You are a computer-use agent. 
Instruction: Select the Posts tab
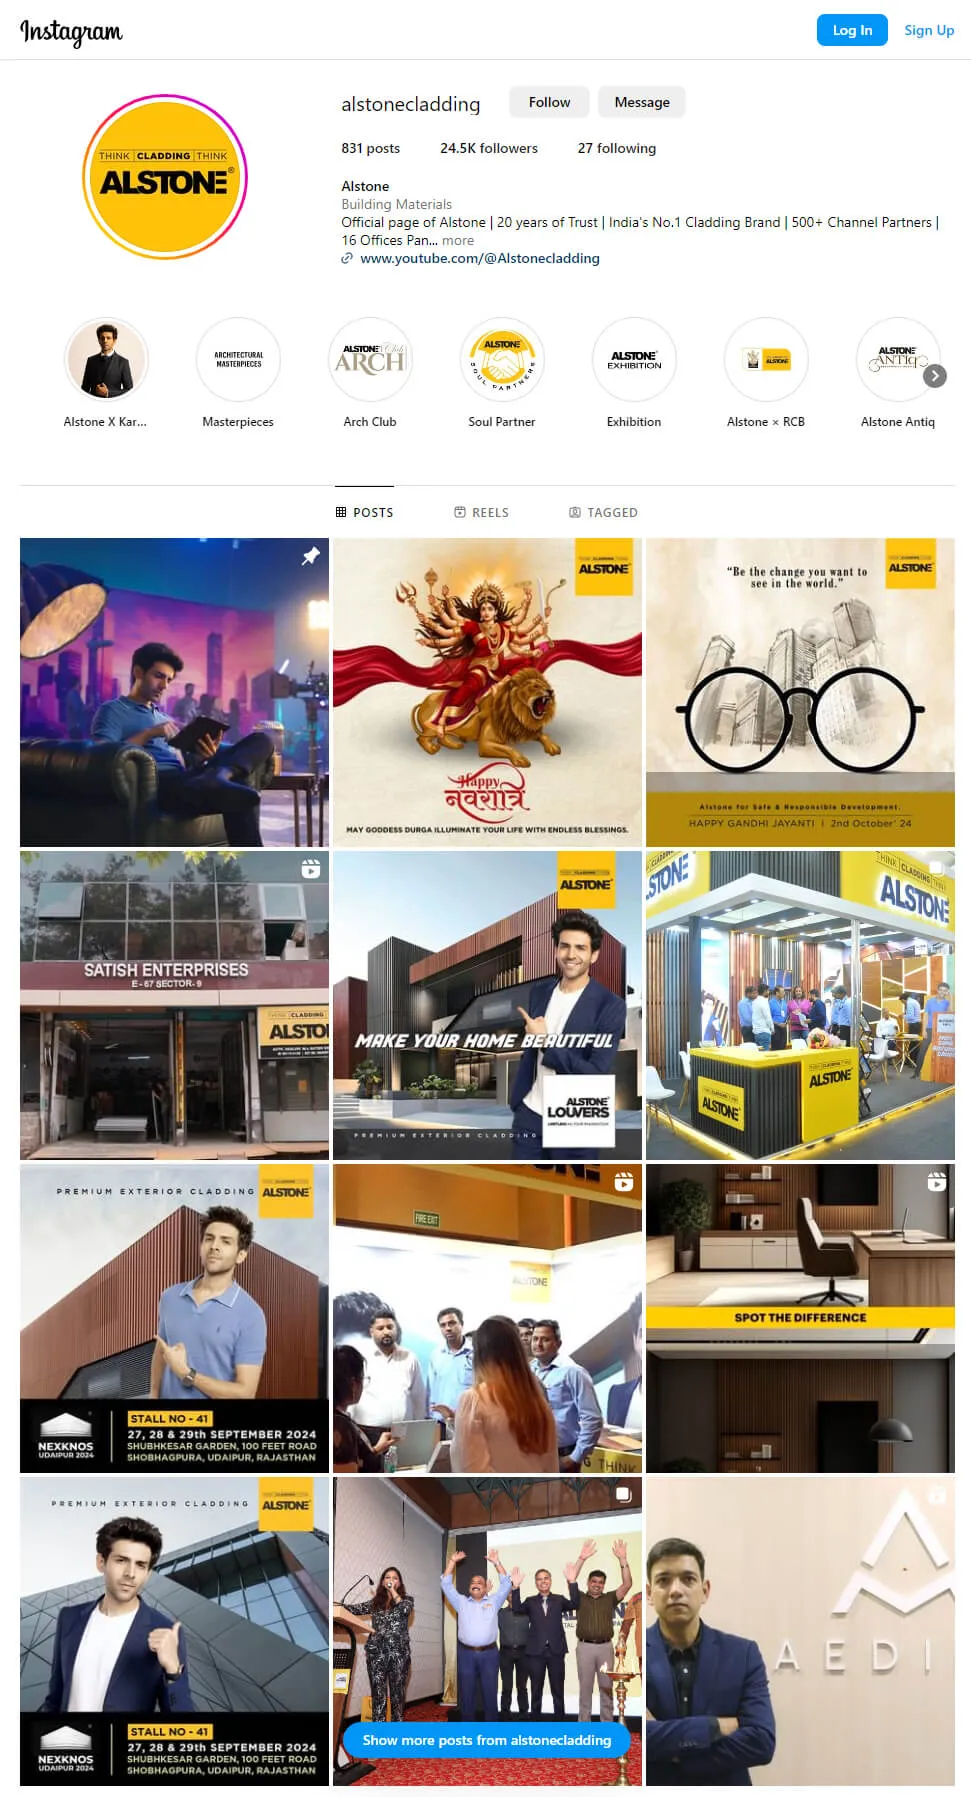pos(364,512)
